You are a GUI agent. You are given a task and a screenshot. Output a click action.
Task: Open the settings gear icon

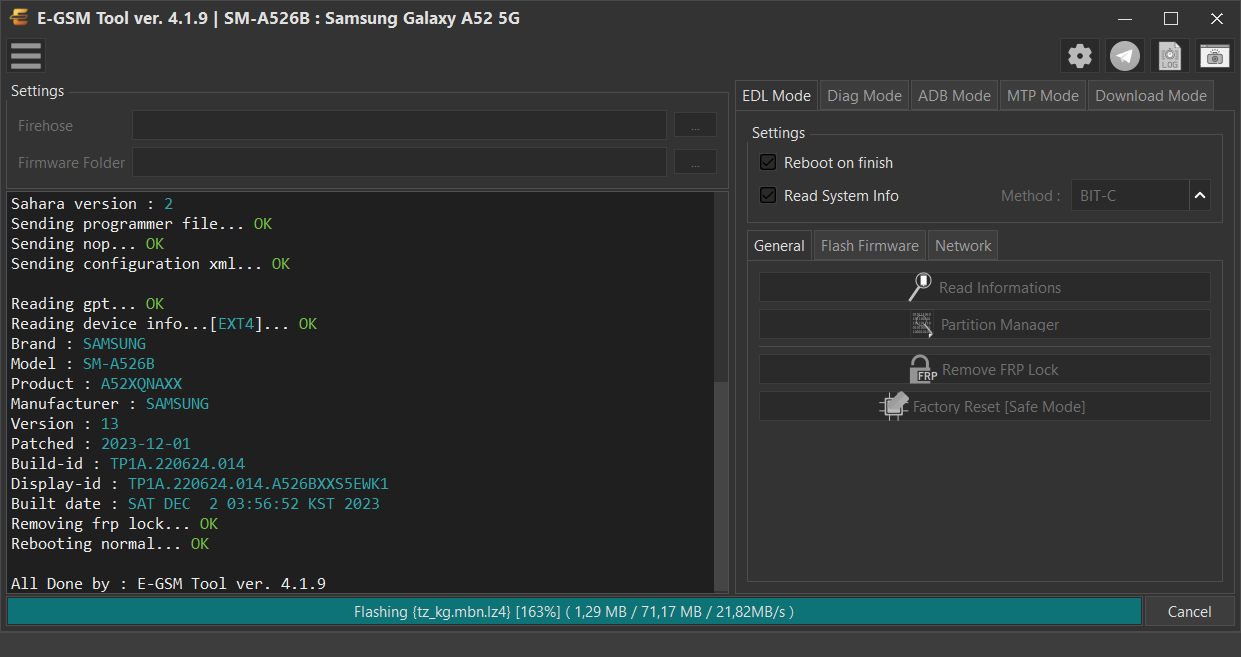click(1079, 56)
